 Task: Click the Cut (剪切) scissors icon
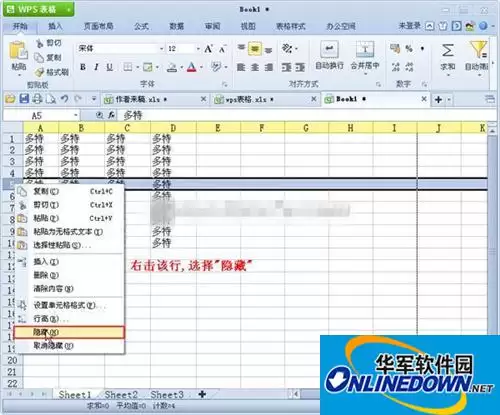40,43
